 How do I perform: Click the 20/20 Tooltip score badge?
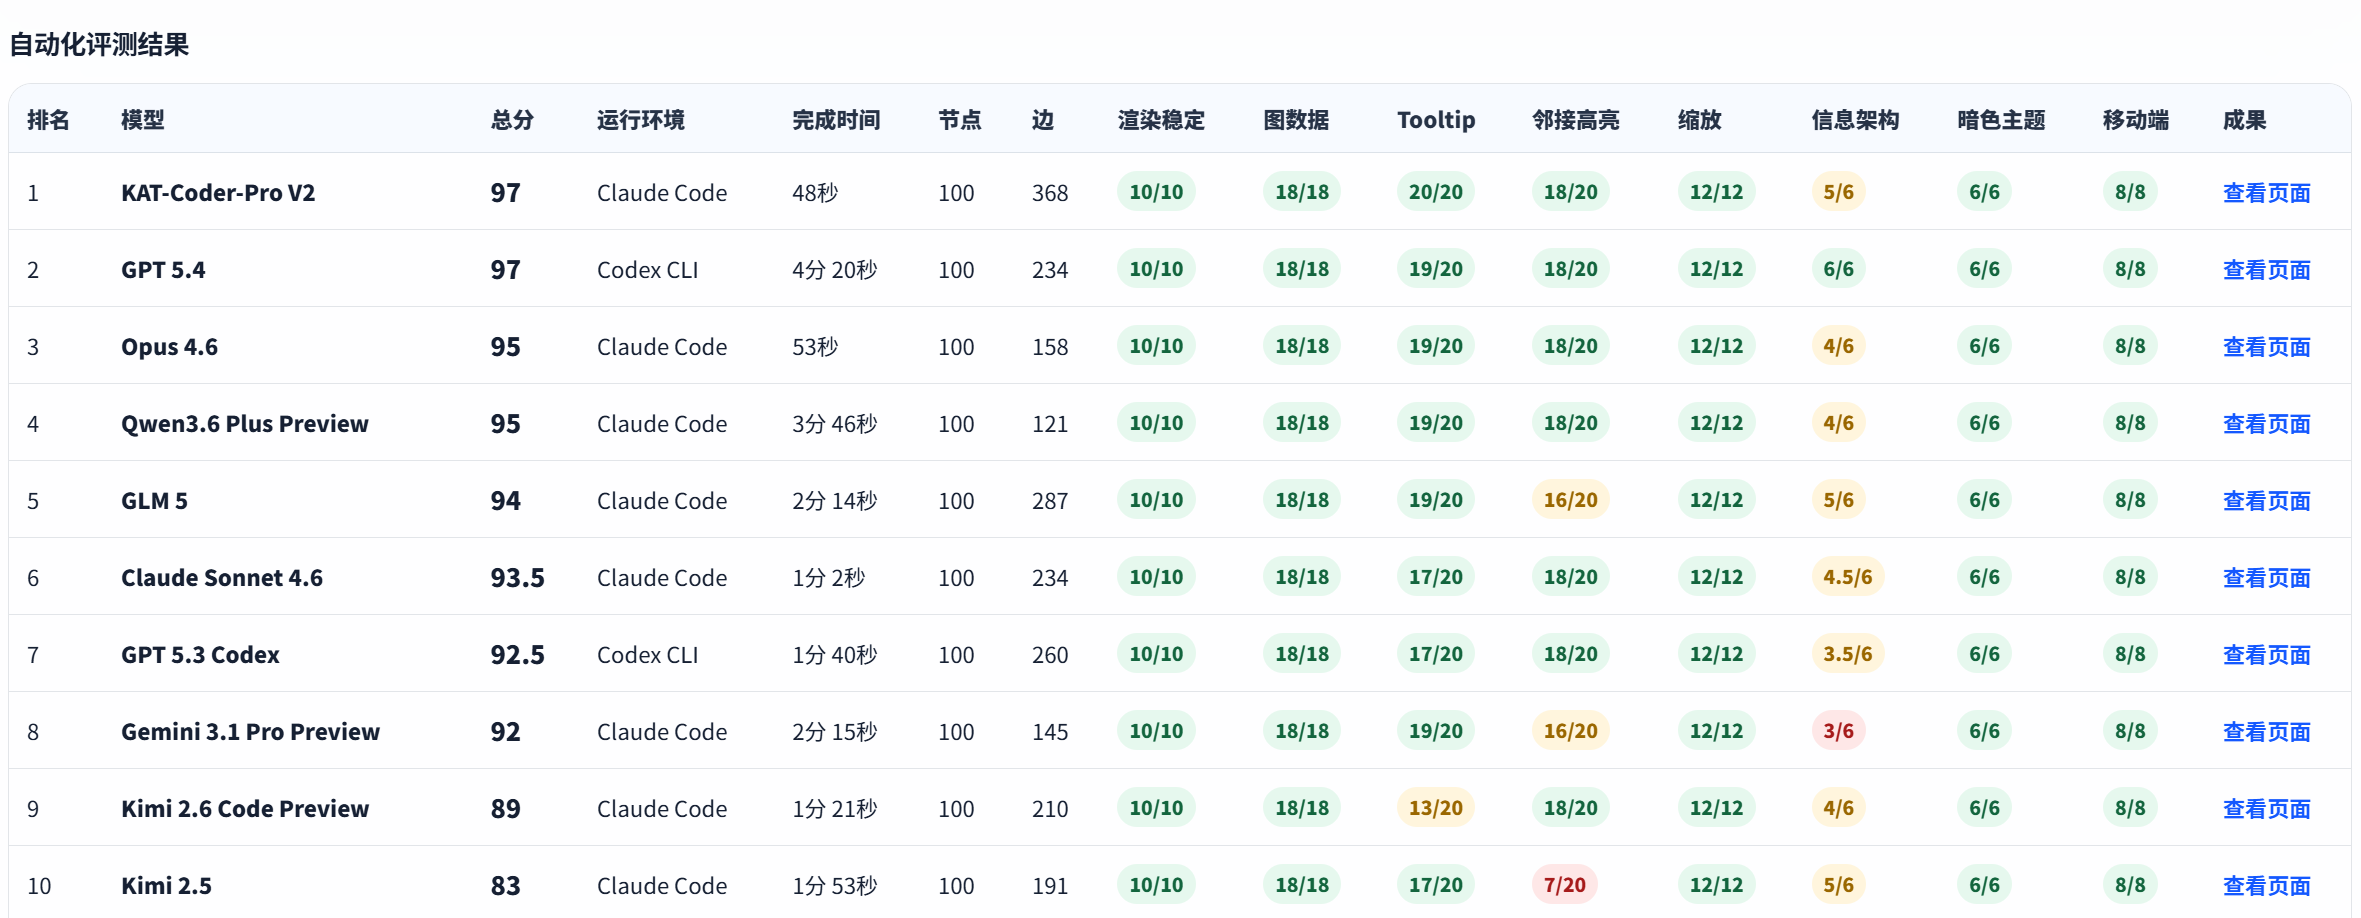1435,192
